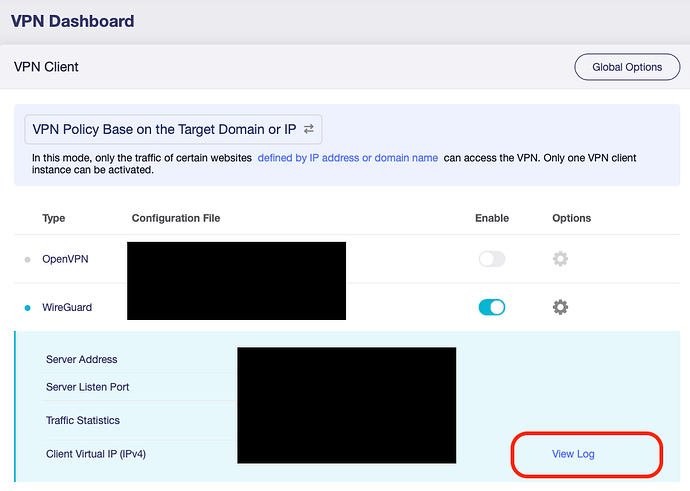Click the swap arrows icon in VPN policy selector
Image resolution: width=690 pixels, height=491 pixels.
[x=309, y=129]
